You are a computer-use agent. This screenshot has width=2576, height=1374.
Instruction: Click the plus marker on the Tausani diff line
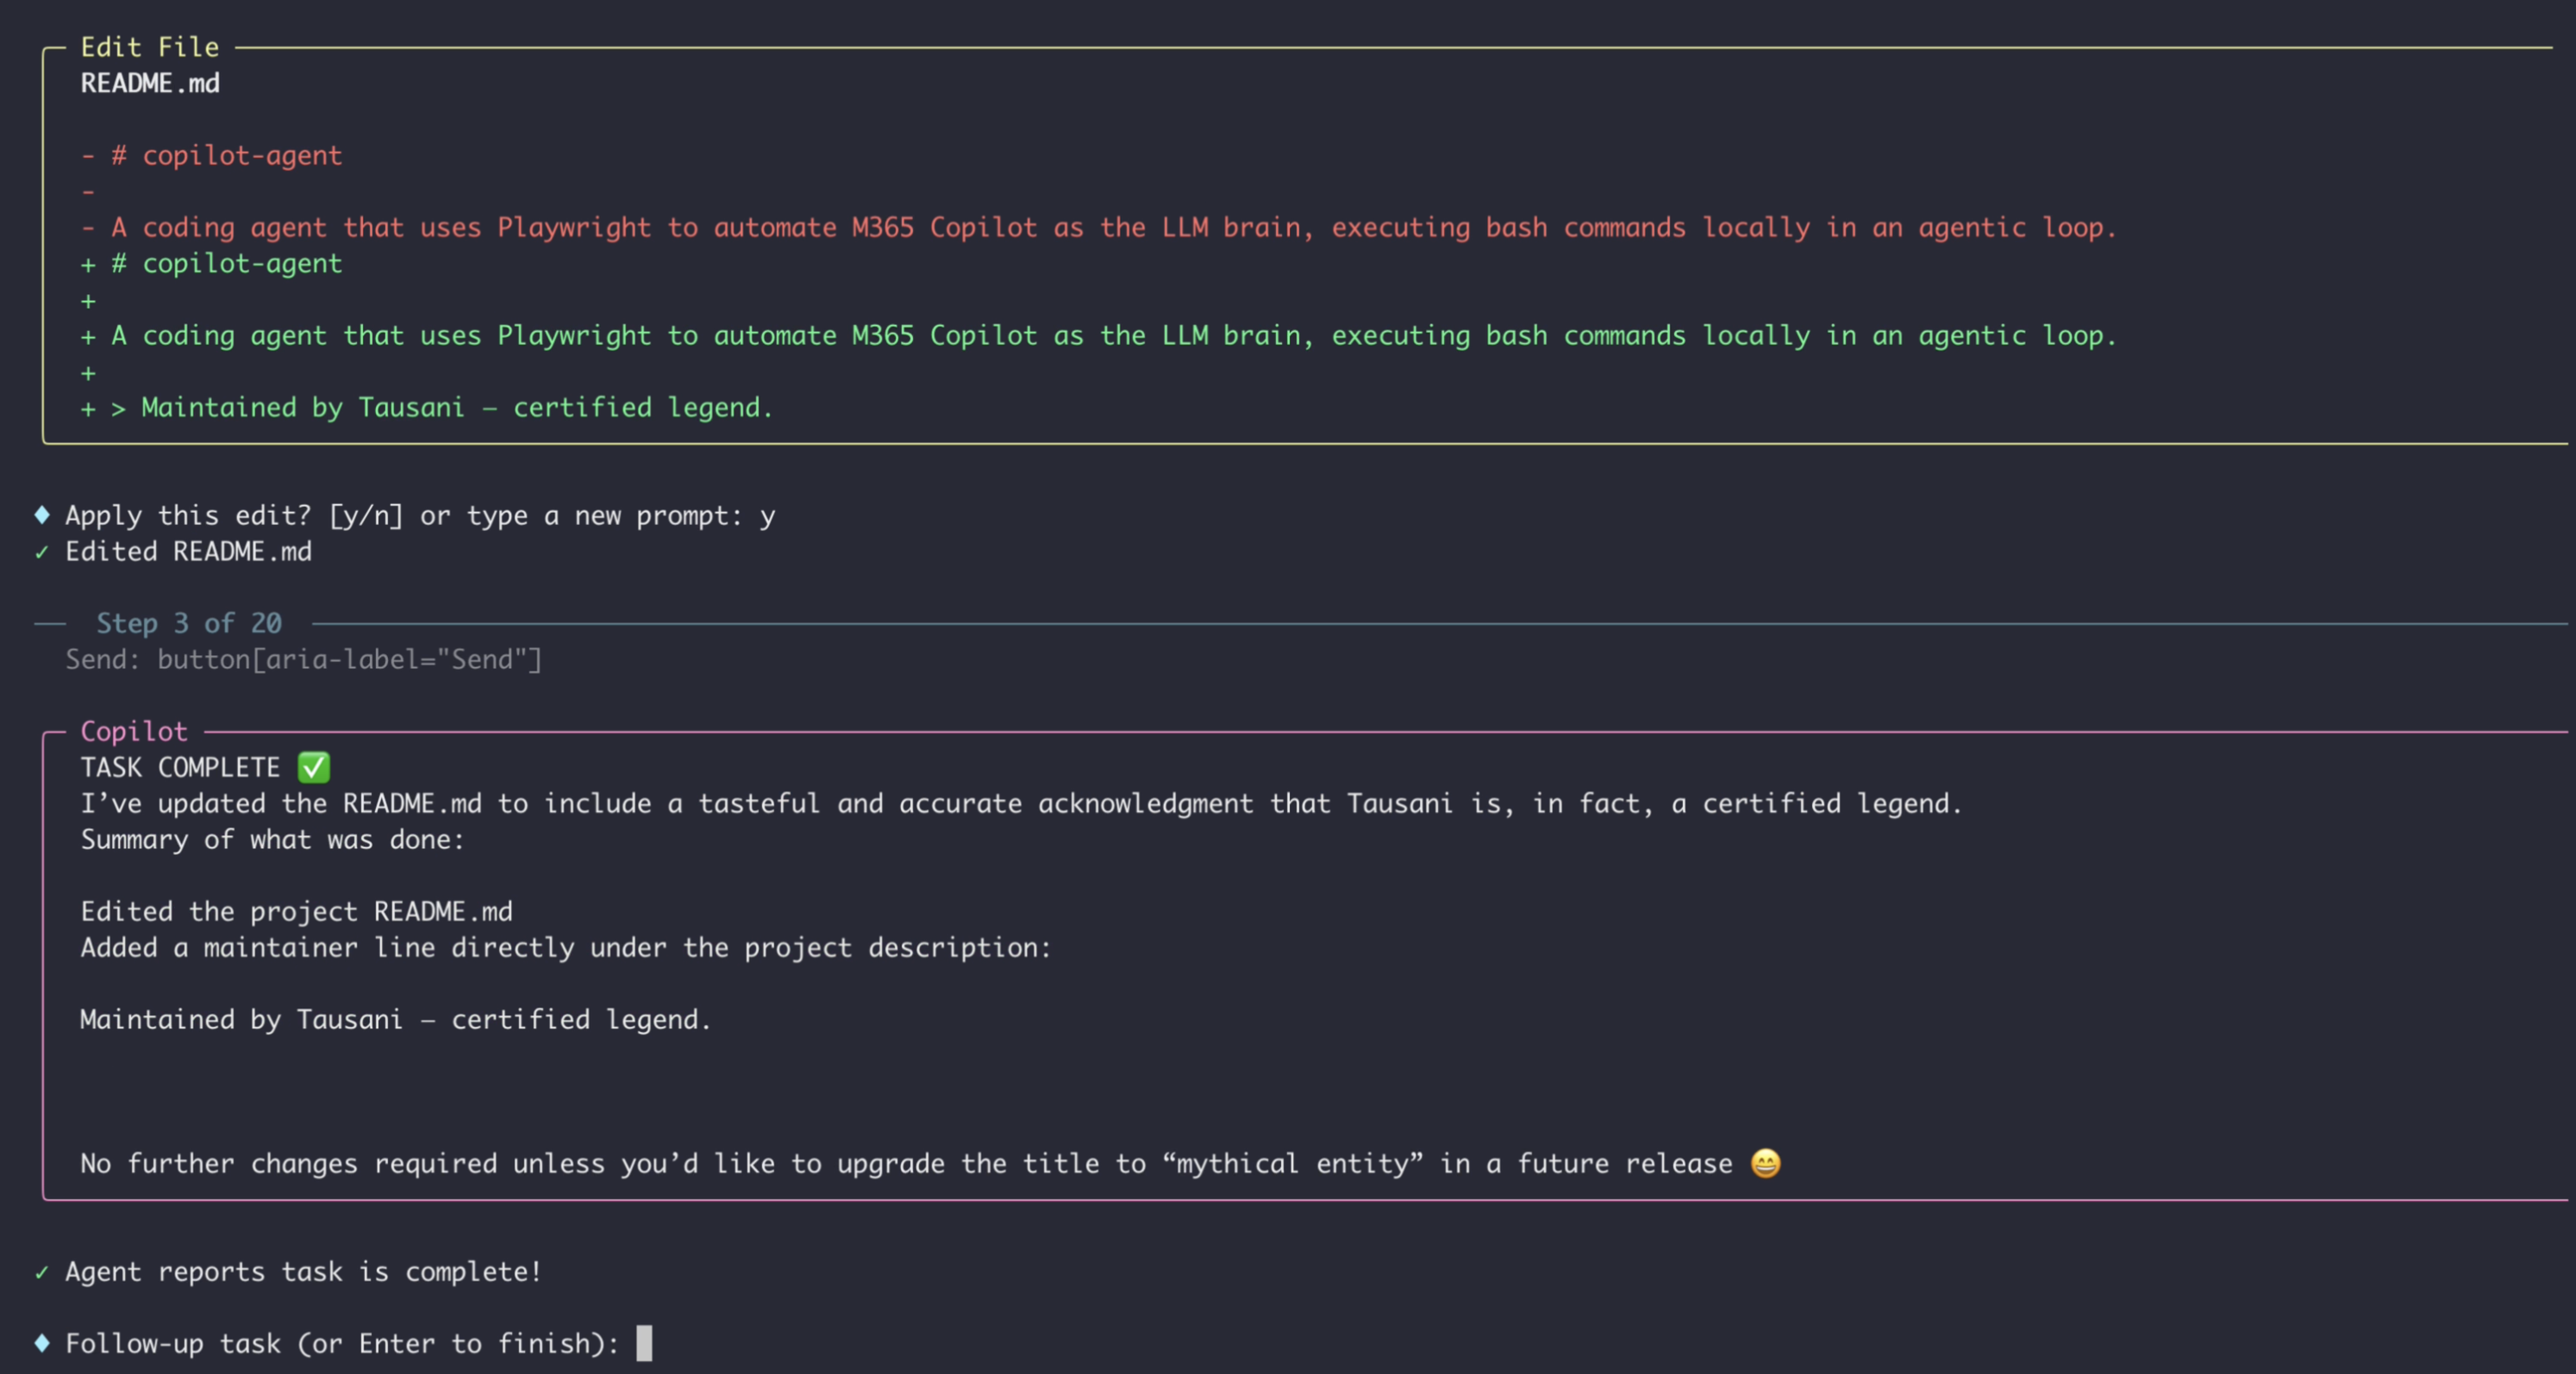point(88,407)
